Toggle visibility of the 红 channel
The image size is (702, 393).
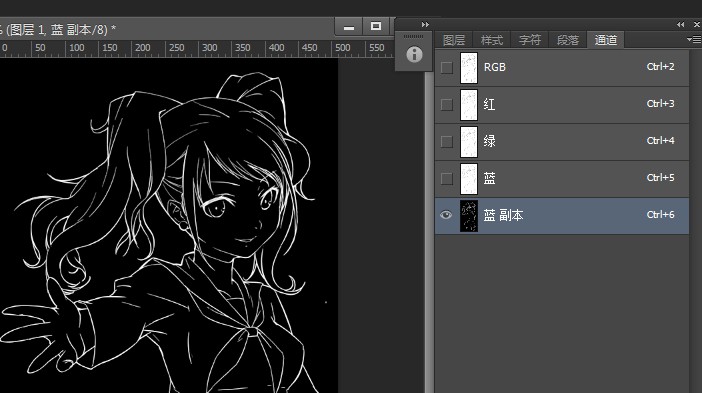coord(446,105)
